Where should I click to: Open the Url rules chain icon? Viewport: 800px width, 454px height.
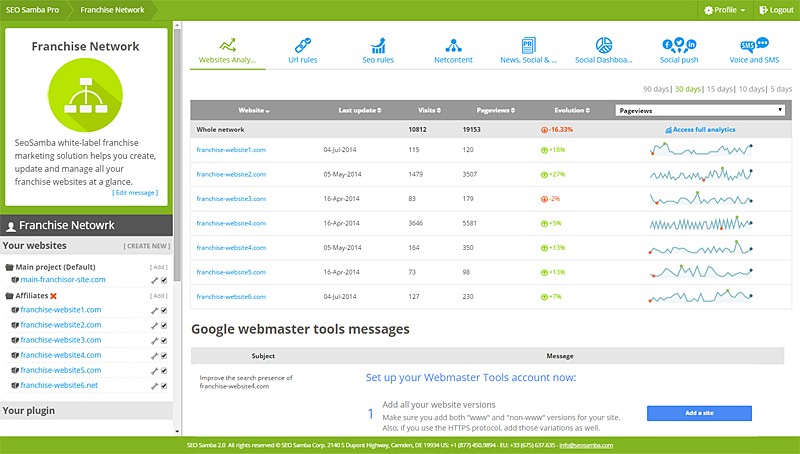point(303,45)
